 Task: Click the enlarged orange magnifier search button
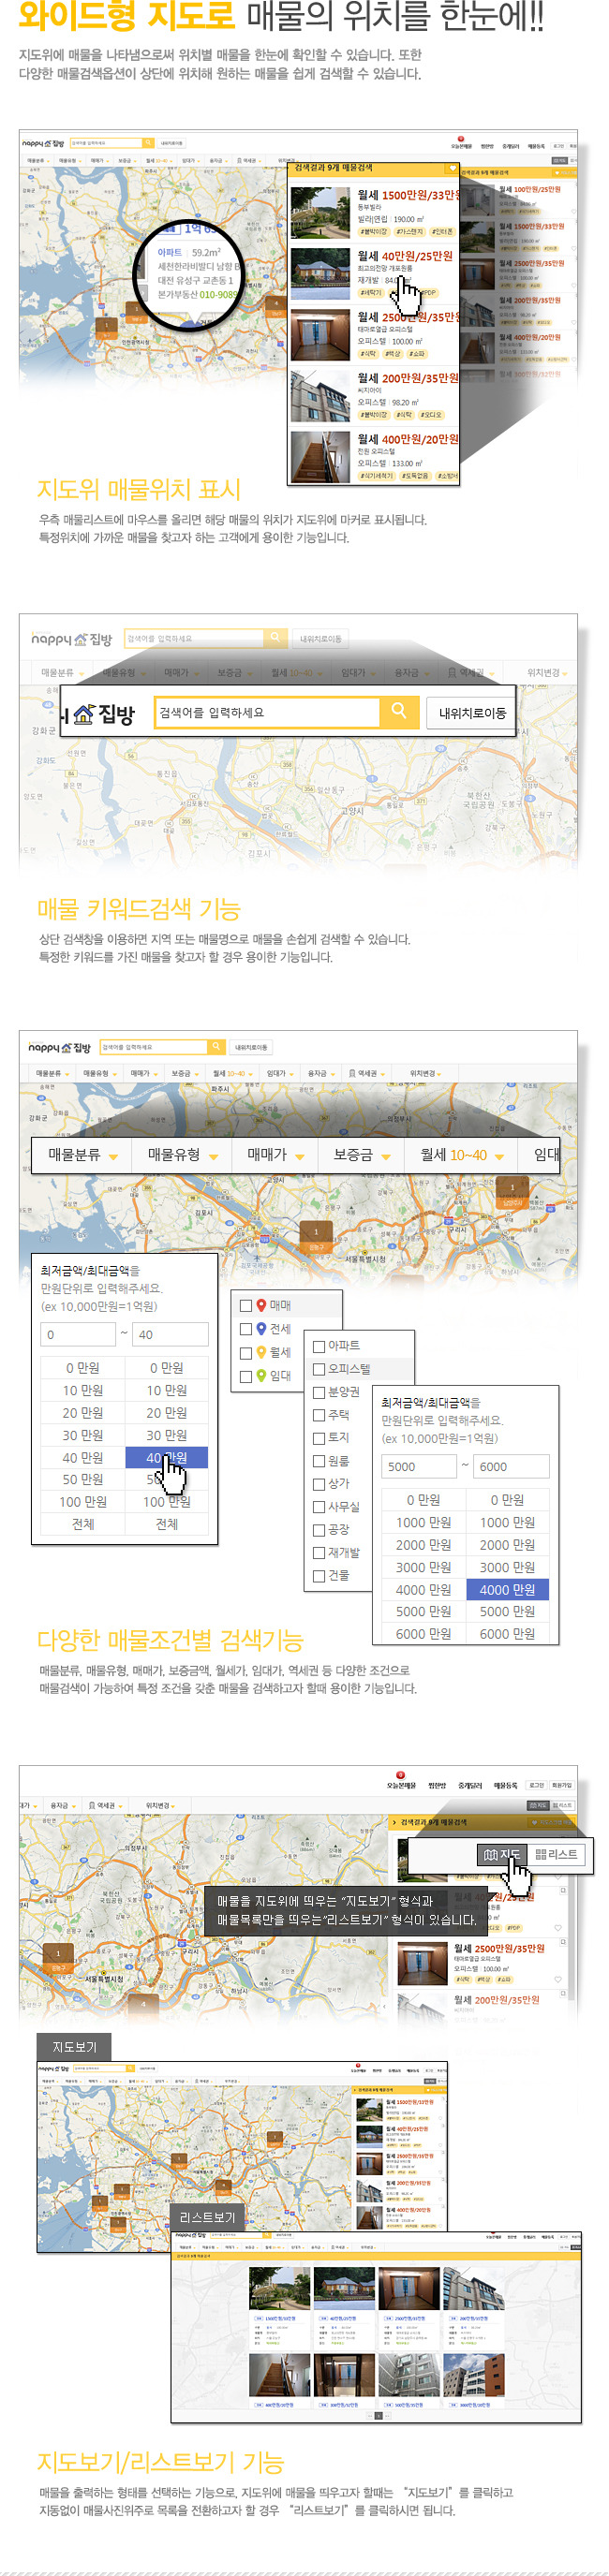point(398,711)
